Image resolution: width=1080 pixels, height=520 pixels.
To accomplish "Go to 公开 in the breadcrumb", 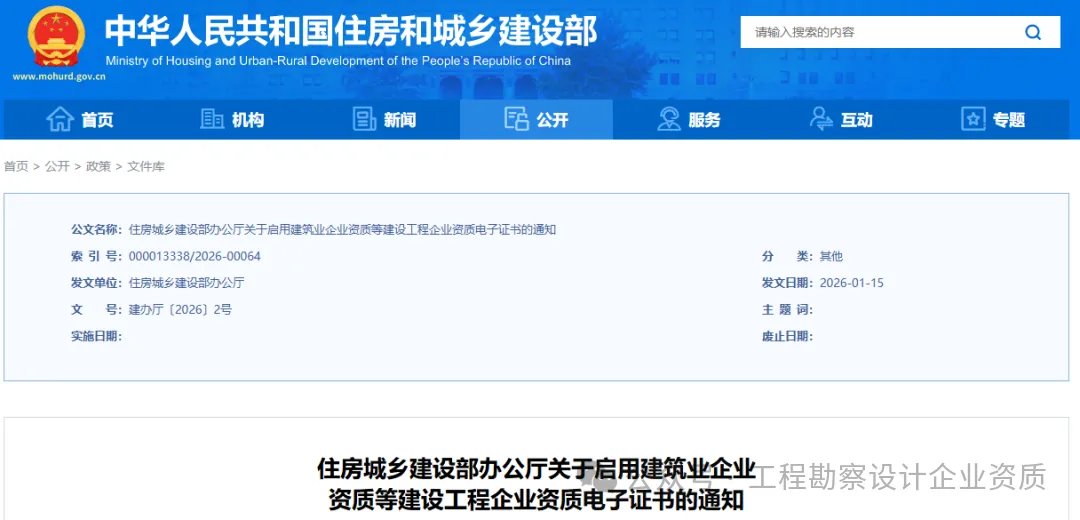I will [x=57, y=167].
